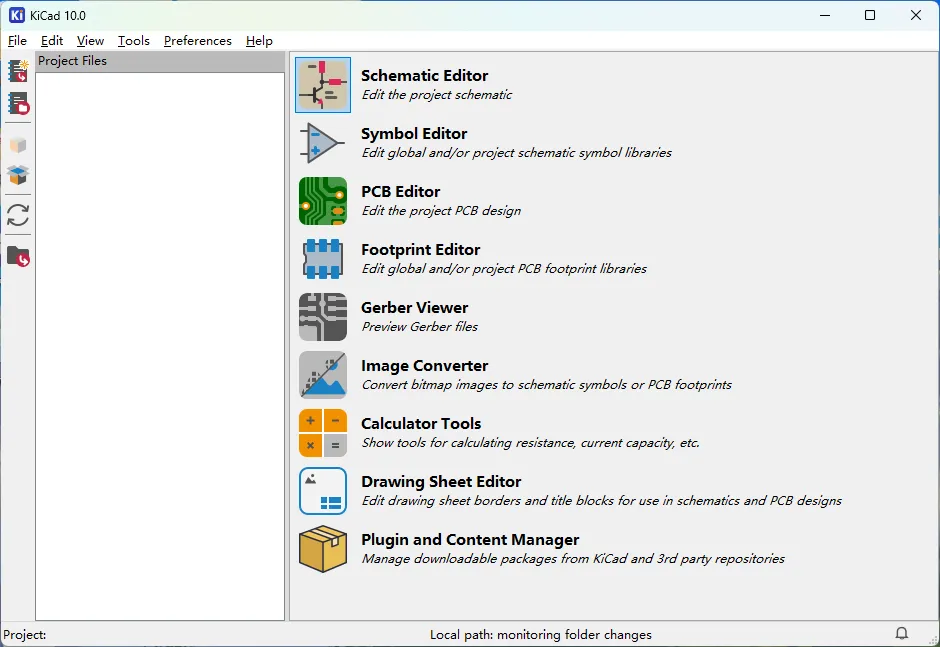Click the Project Files panel header
The image size is (940, 647).
tap(159, 61)
